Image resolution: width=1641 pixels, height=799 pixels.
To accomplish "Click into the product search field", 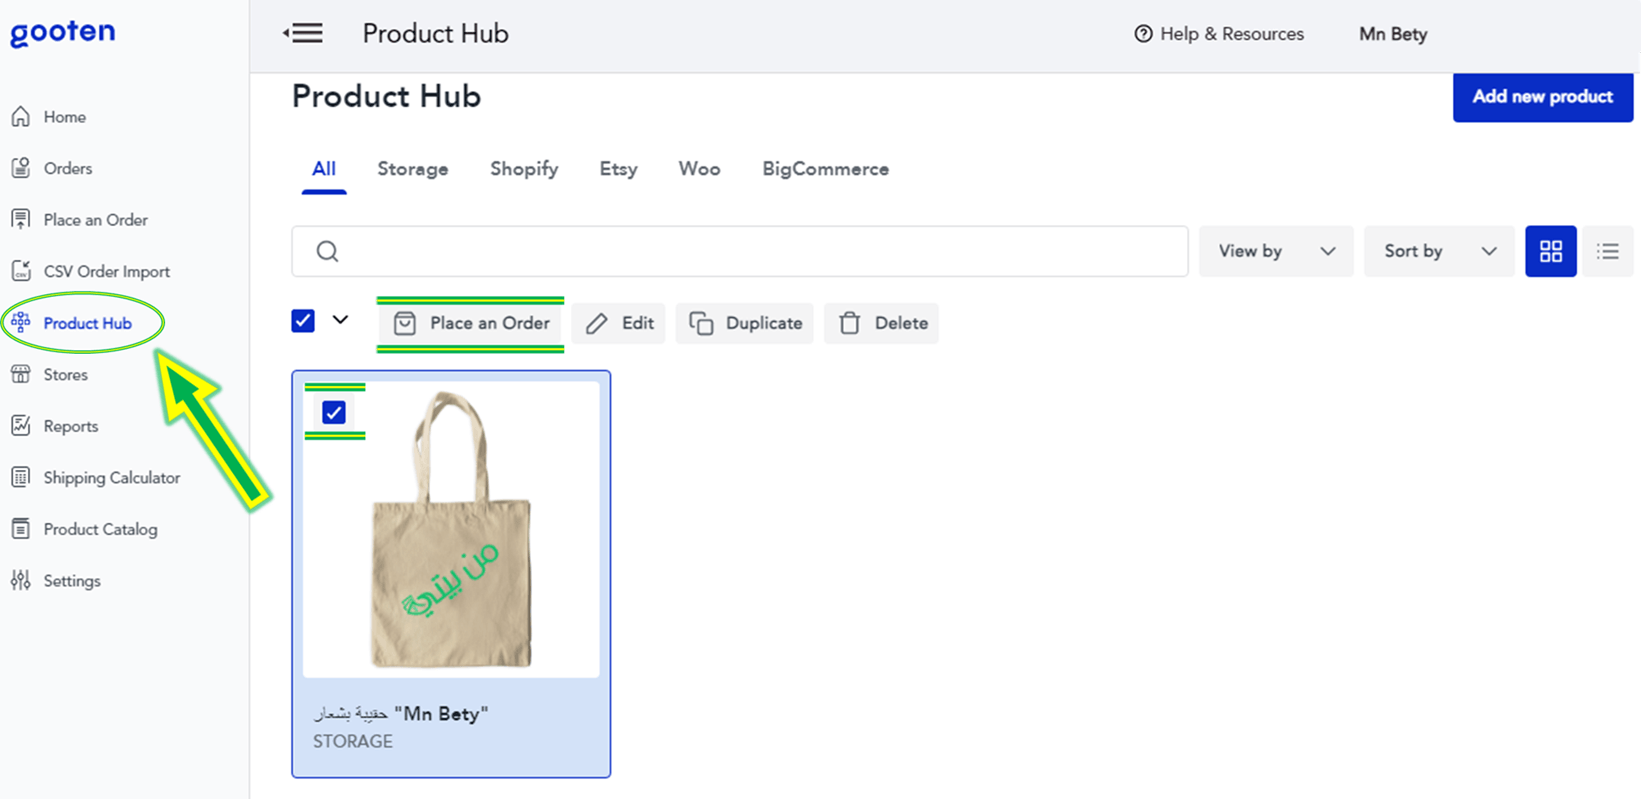I will pos(740,251).
